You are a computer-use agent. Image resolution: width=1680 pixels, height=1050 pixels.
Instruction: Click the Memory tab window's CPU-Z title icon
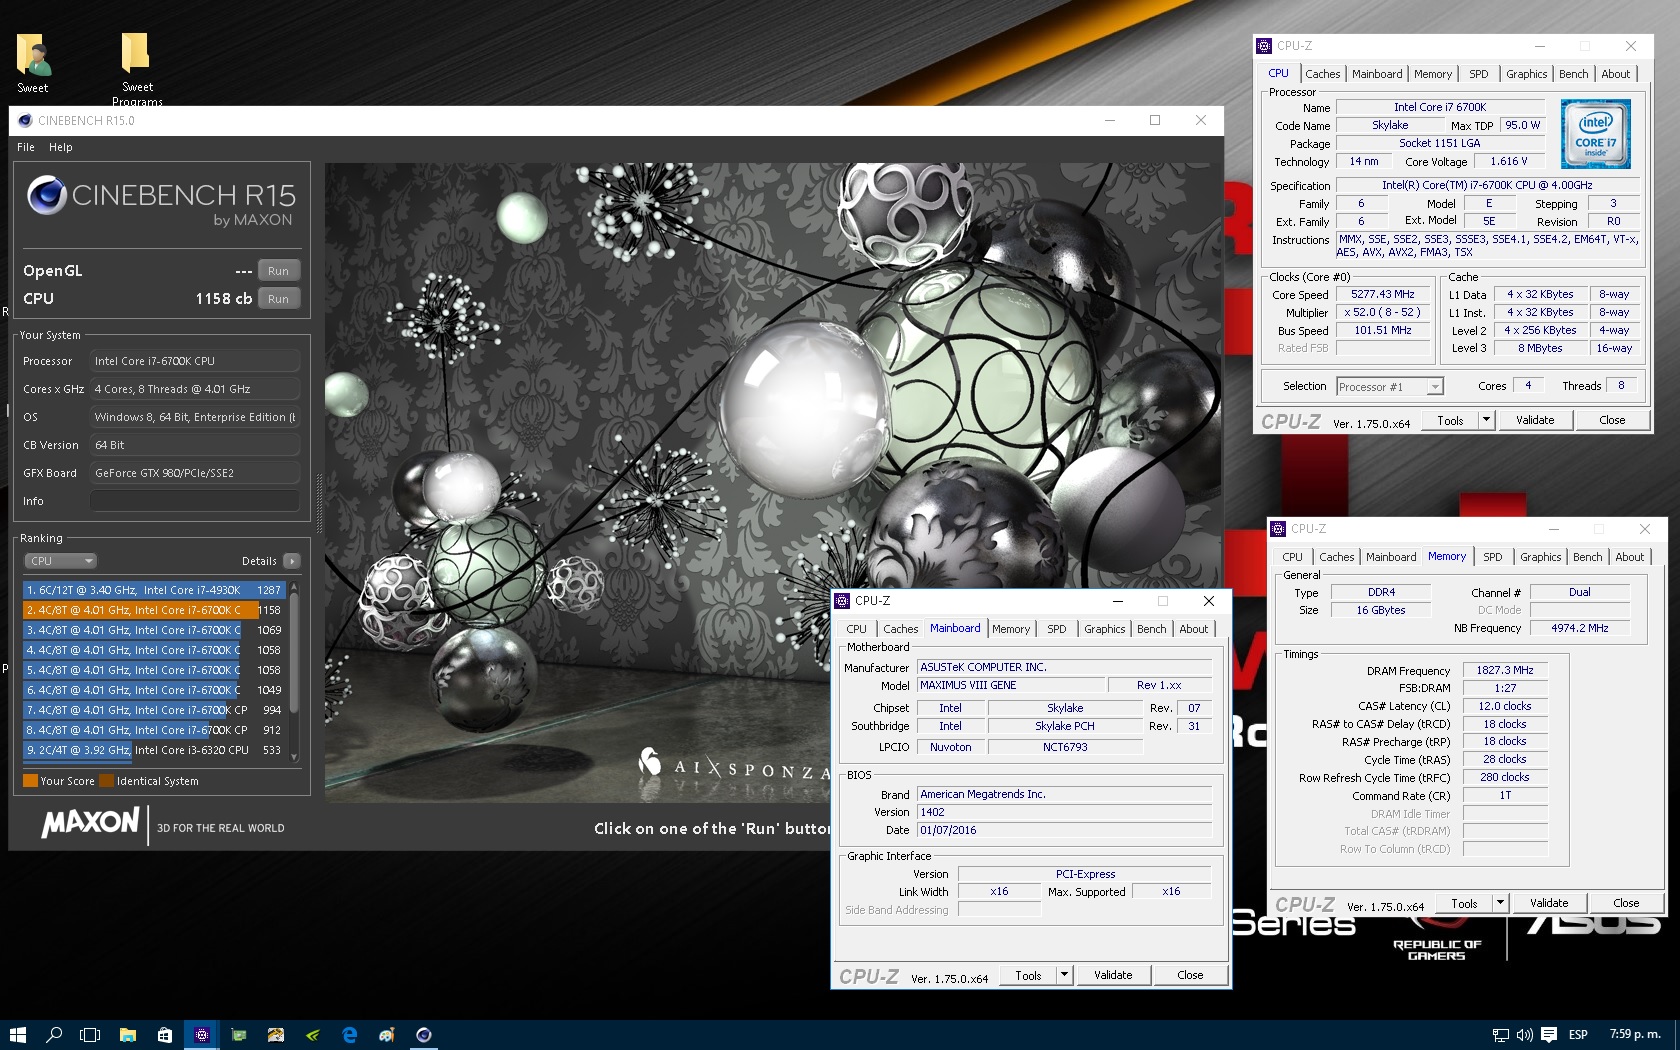tap(1279, 529)
